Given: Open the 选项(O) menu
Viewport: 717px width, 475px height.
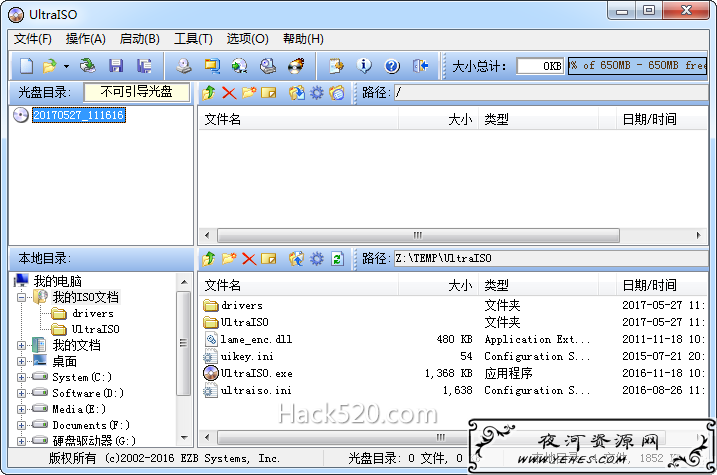Looking at the screenshot, I should (x=247, y=39).
